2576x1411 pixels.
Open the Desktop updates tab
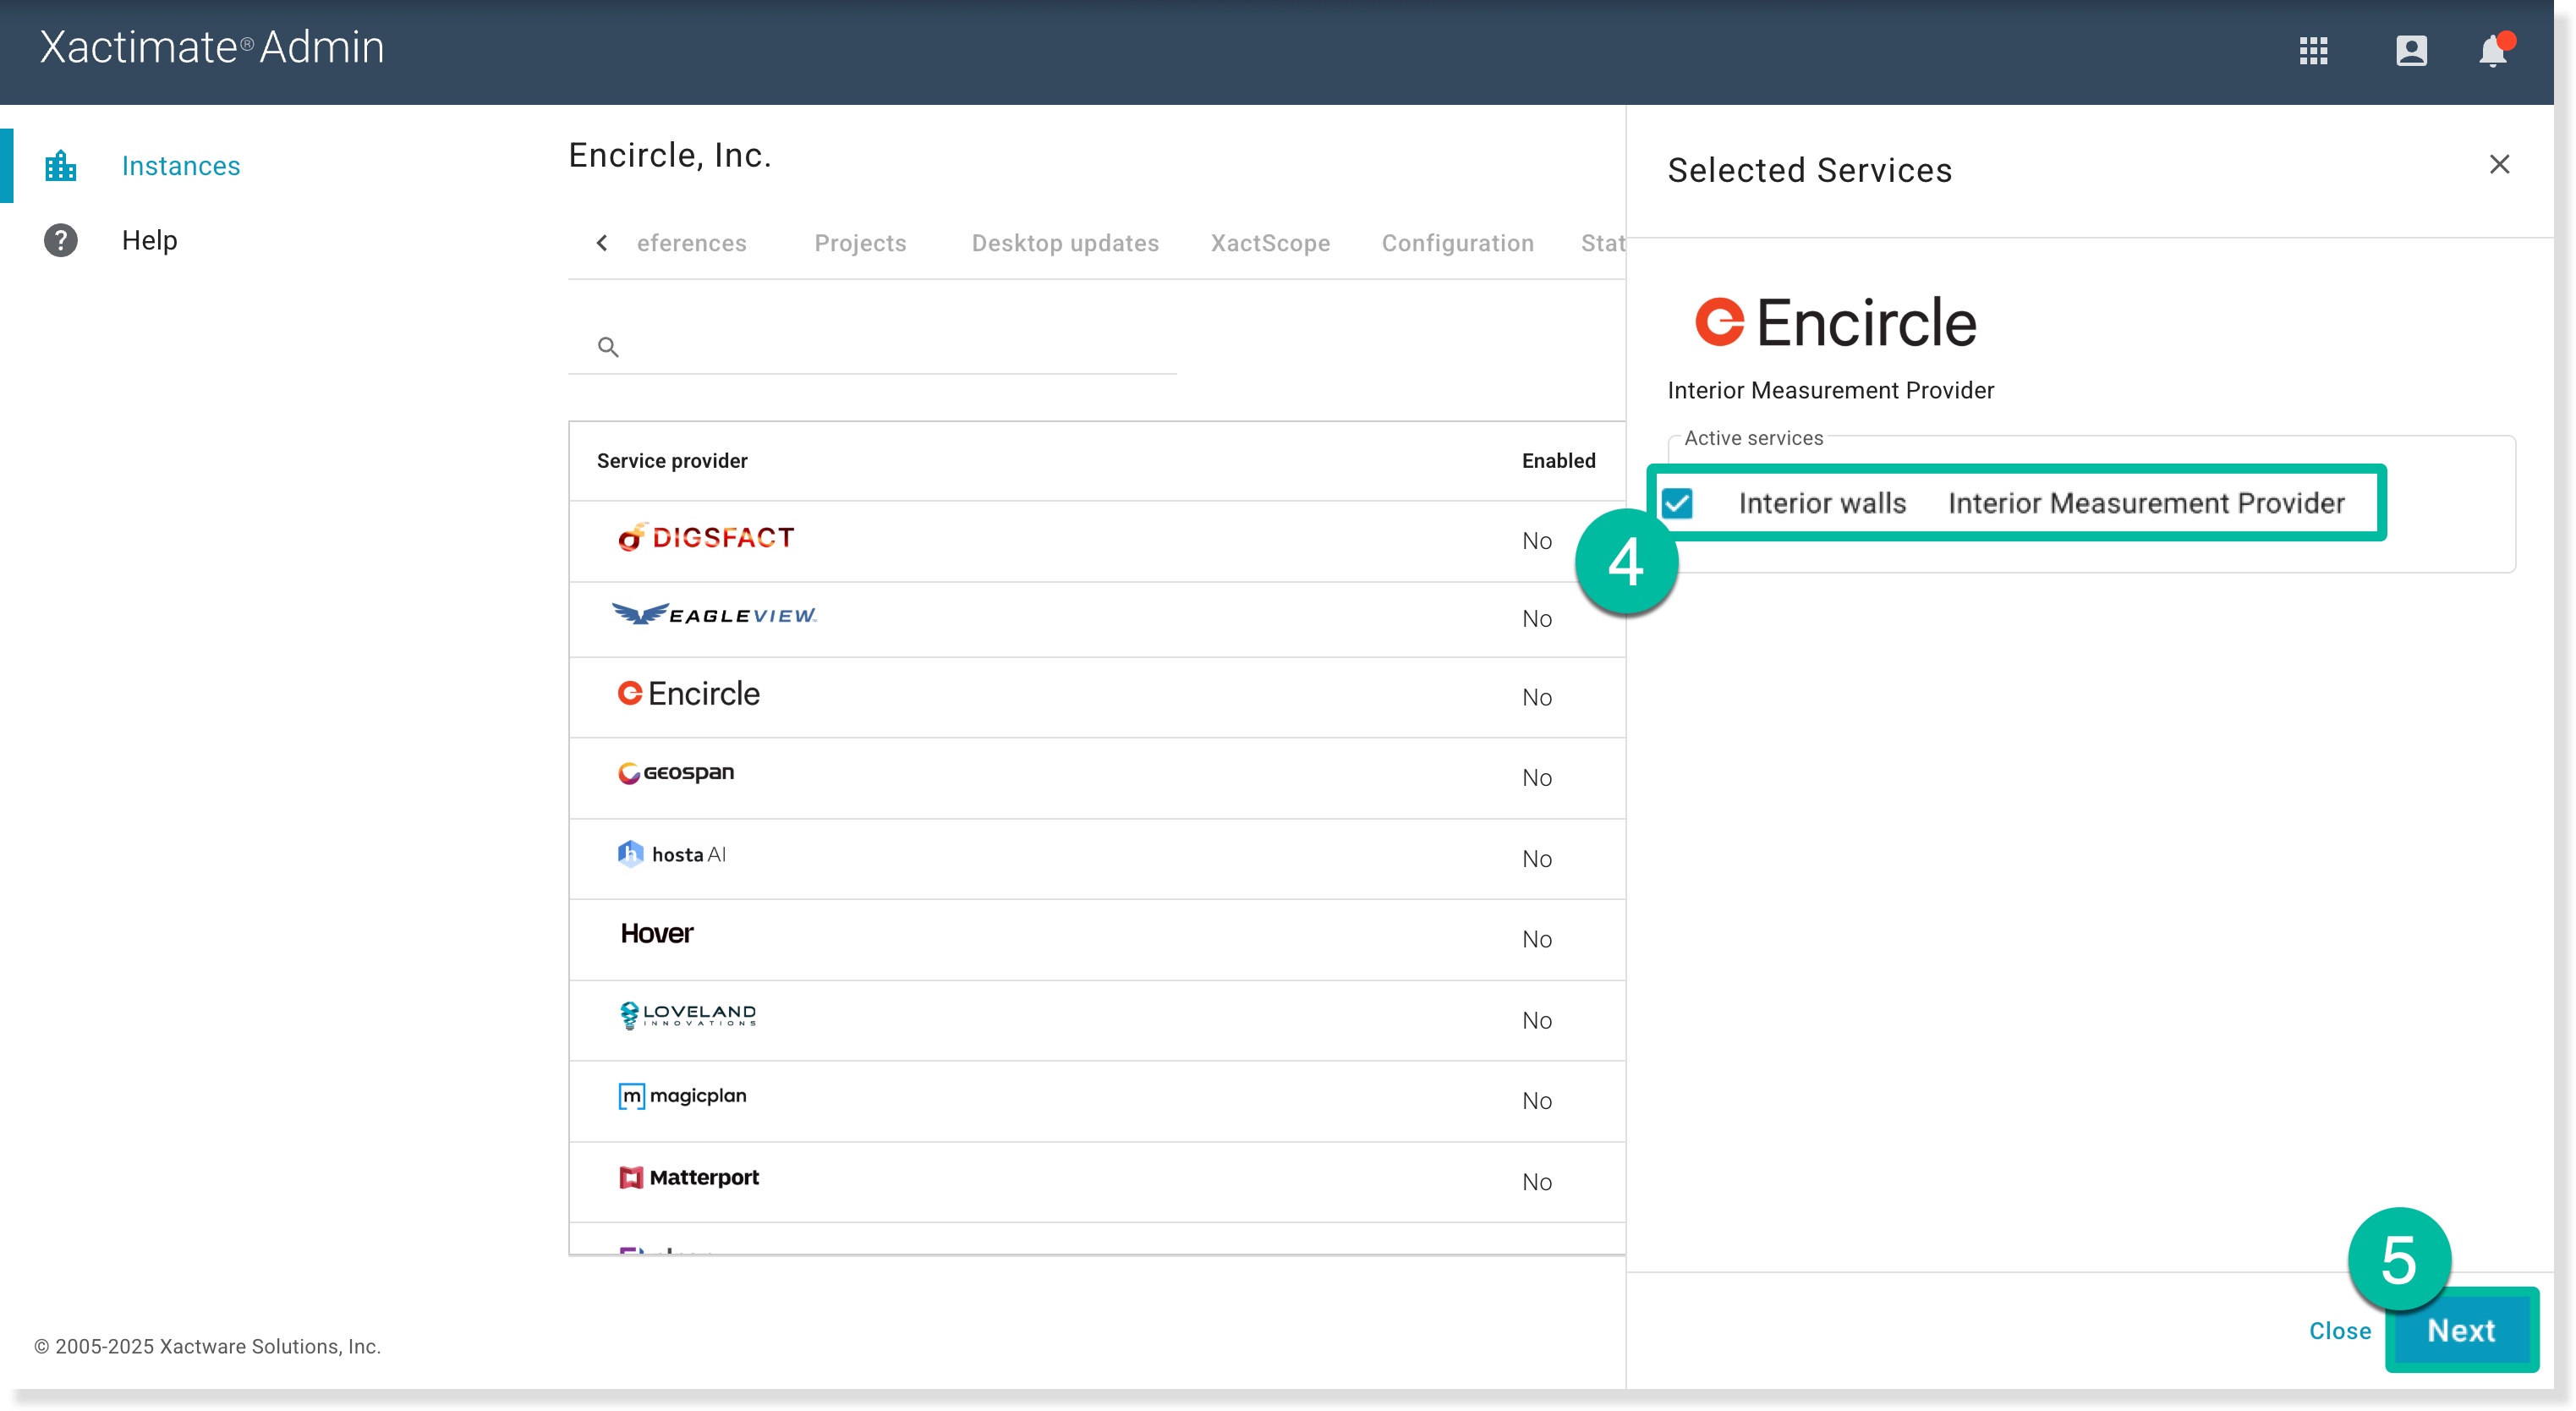click(1065, 243)
